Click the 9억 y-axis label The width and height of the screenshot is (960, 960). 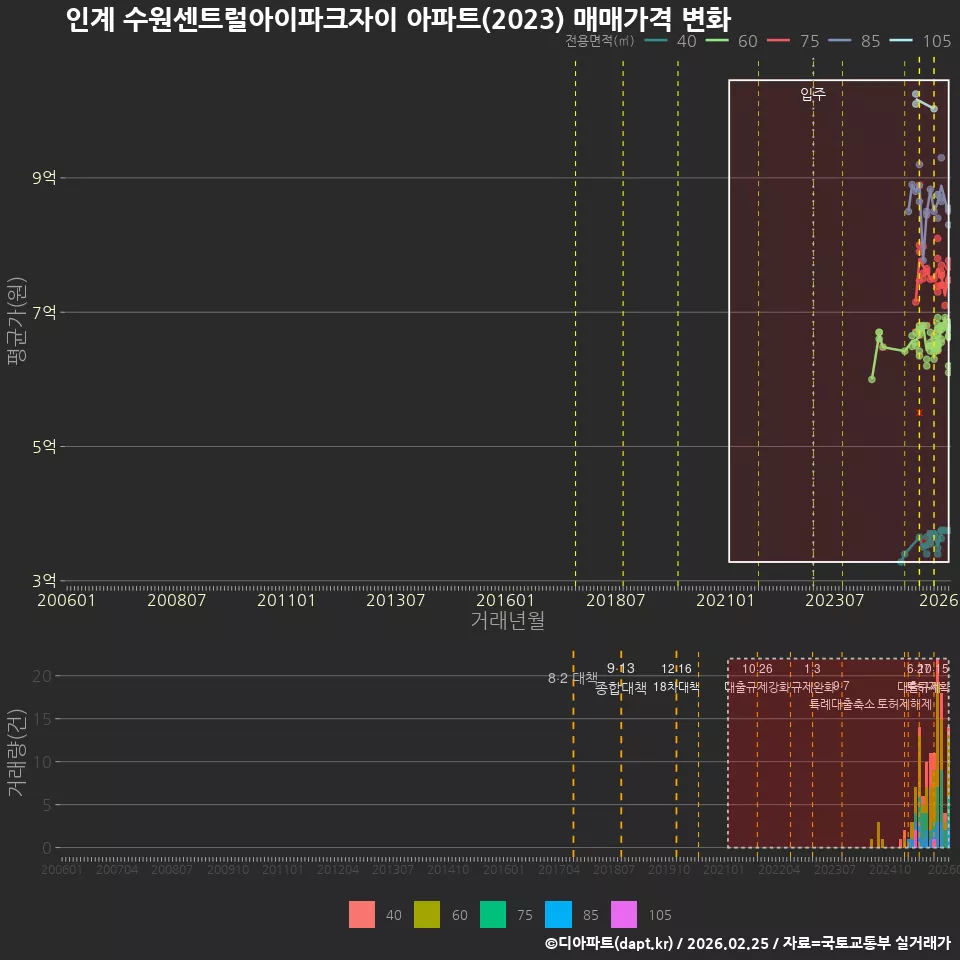tap(44, 178)
